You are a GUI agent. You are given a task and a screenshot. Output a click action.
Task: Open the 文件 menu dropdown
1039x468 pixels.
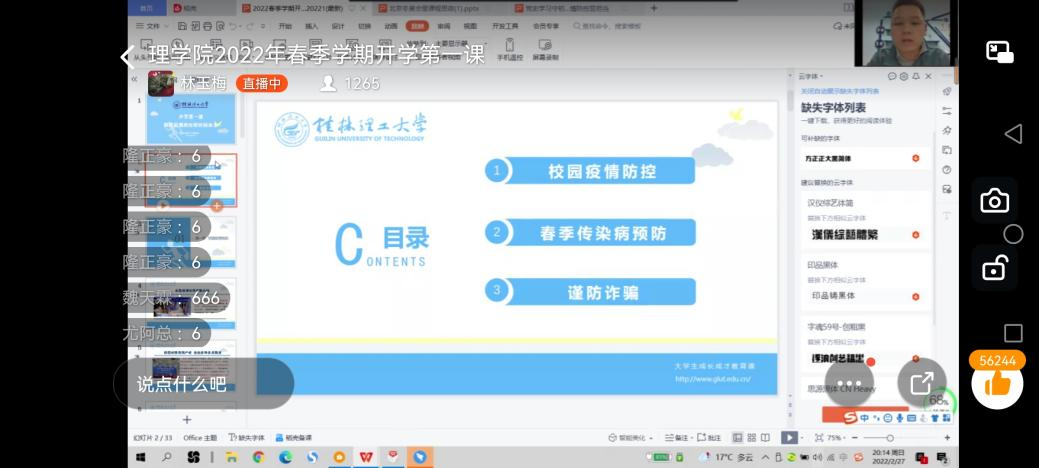tap(152, 26)
